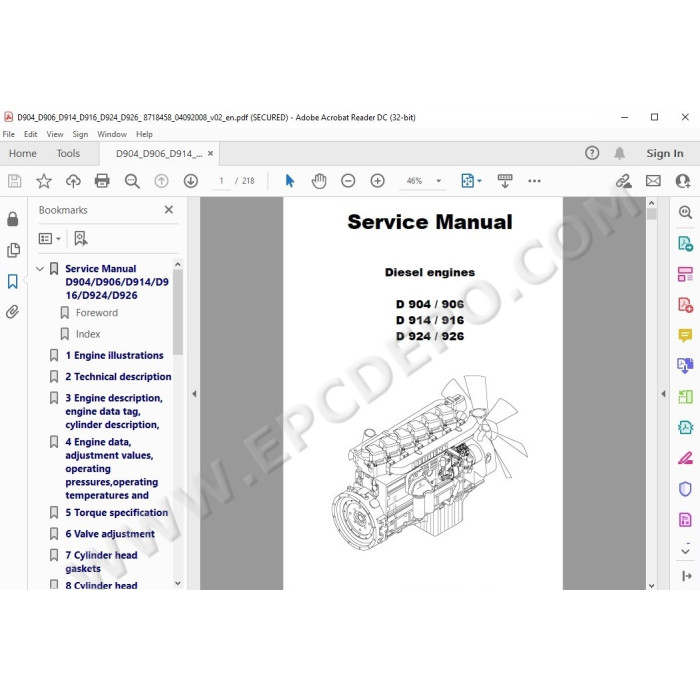Find current bookmark icon
700x700 pixels.
pyautogui.click(x=81, y=238)
